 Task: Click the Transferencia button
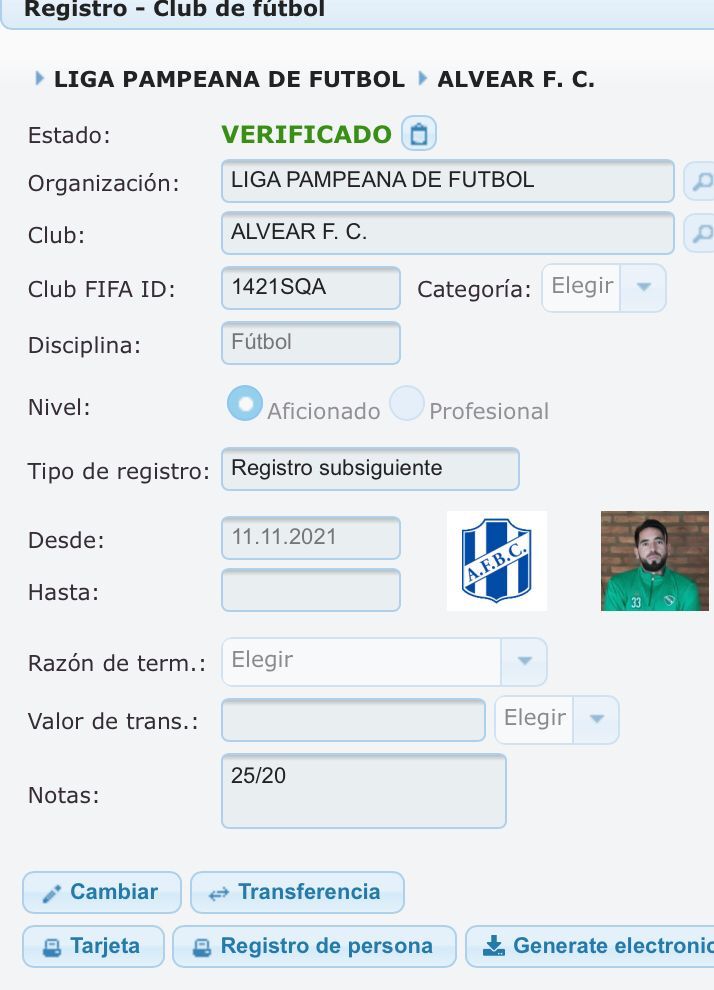point(297,892)
